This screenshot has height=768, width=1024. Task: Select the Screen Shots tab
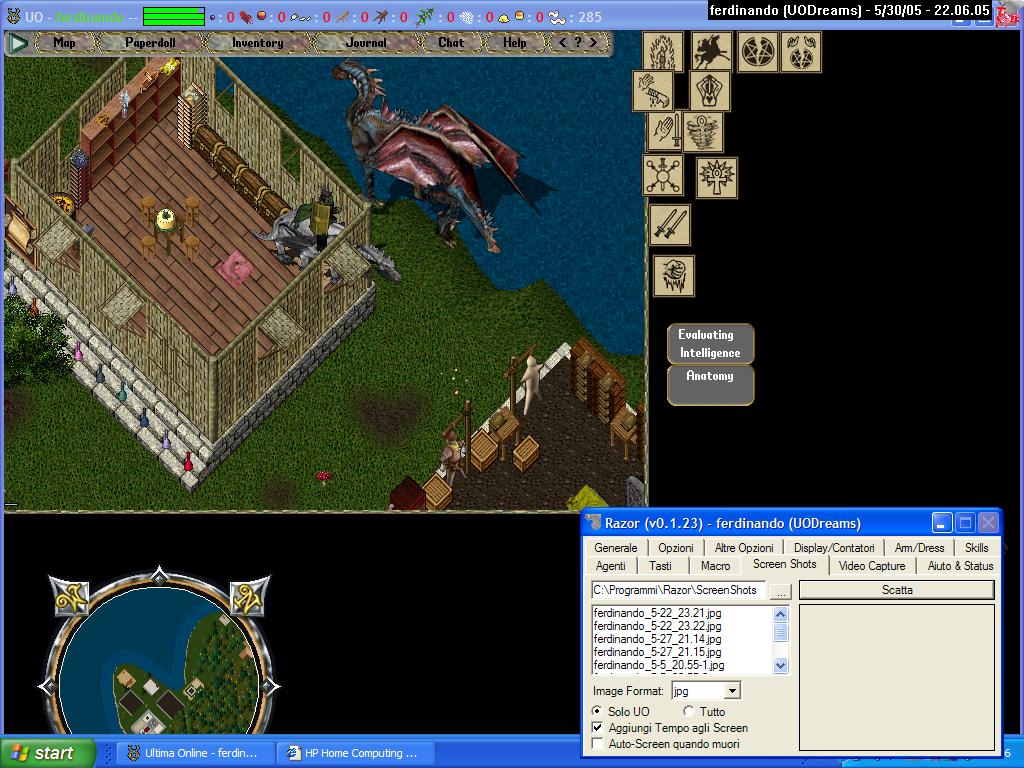pos(784,564)
